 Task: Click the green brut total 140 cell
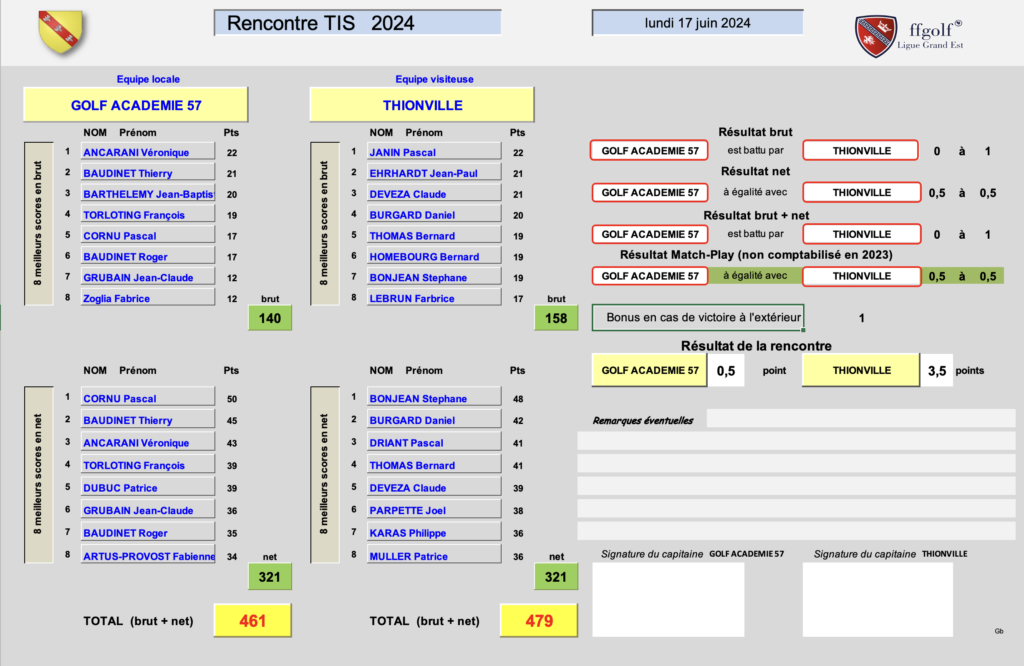coord(270,319)
